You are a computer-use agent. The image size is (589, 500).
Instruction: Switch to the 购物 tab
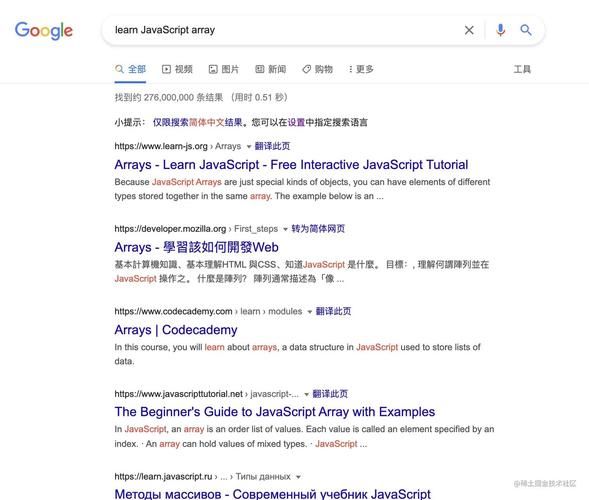(x=318, y=69)
